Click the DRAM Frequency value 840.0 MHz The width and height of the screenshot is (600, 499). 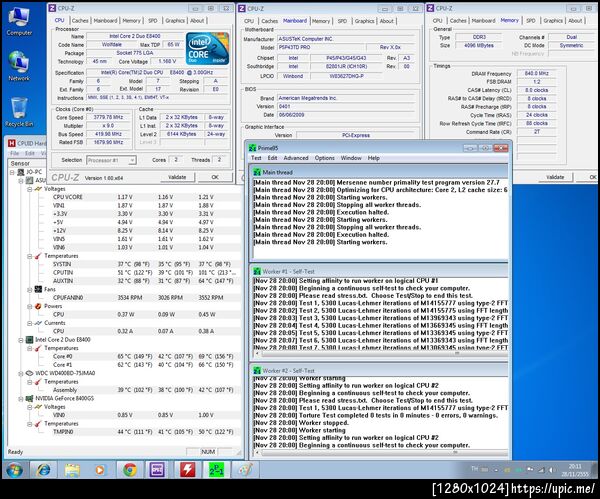536,73
